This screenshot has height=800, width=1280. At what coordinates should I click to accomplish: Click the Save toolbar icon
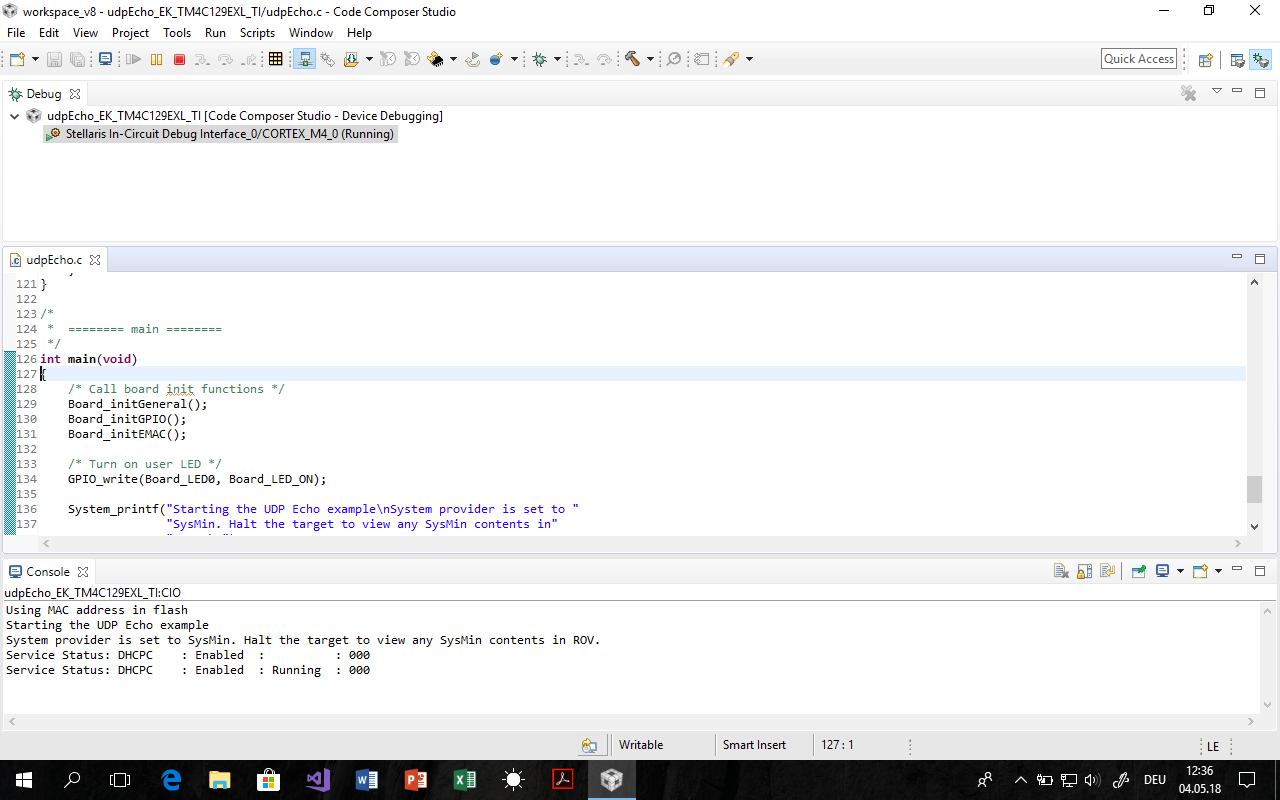54,60
